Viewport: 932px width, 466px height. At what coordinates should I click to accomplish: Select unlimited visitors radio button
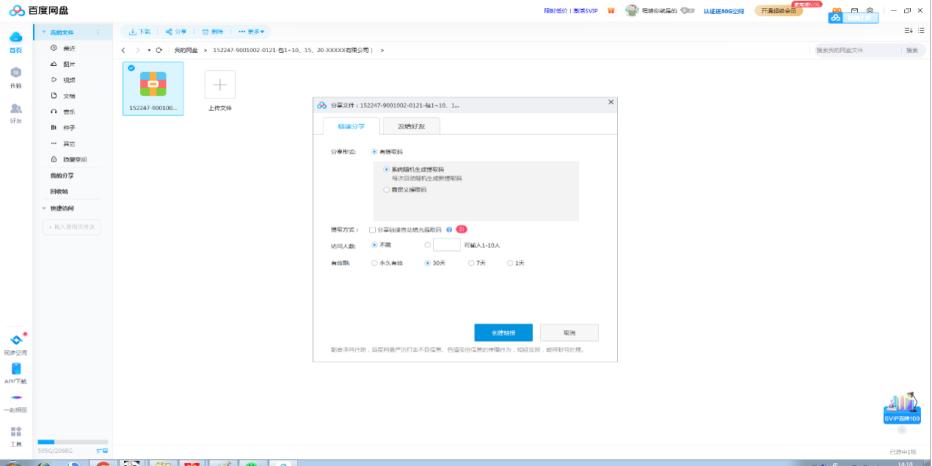[374, 244]
